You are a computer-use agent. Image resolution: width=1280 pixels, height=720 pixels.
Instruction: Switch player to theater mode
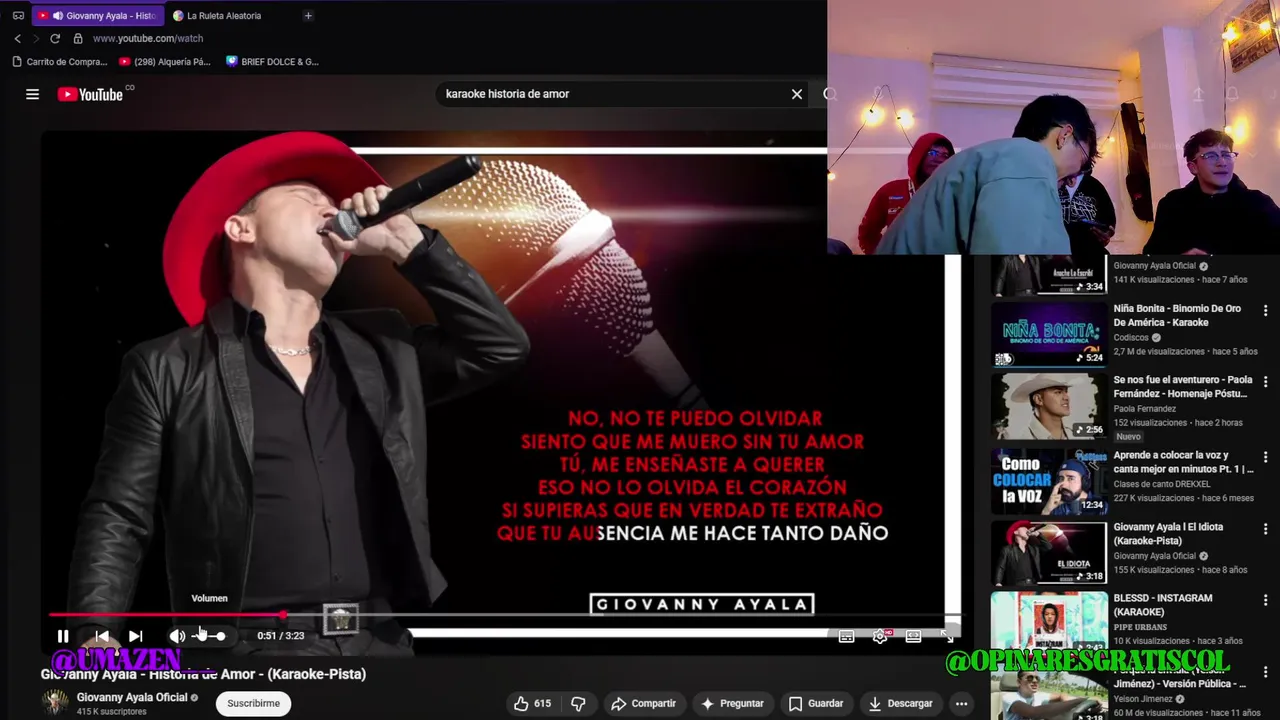[913, 636]
